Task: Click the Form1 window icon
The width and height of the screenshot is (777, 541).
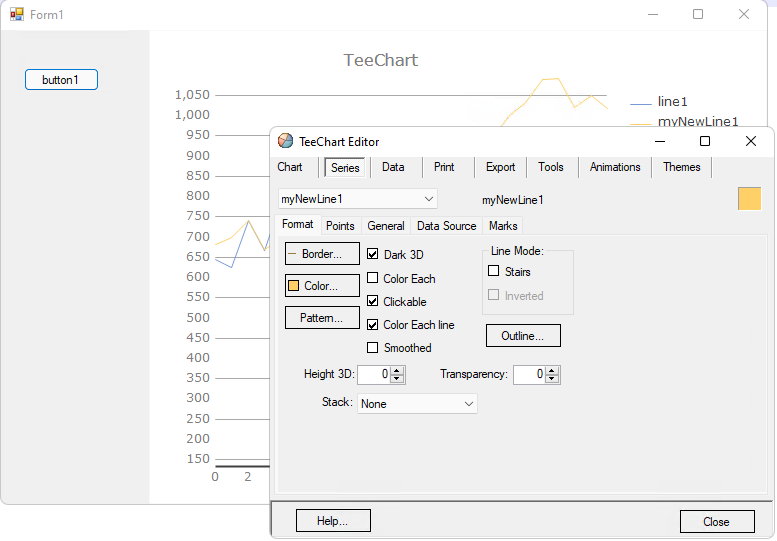Action: pos(17,14)
